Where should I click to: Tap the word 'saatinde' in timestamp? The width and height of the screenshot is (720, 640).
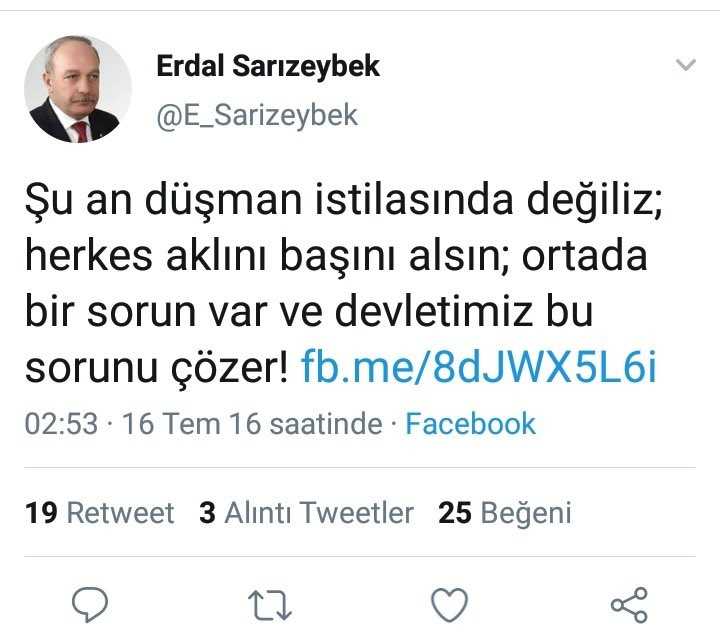[326, 423]
